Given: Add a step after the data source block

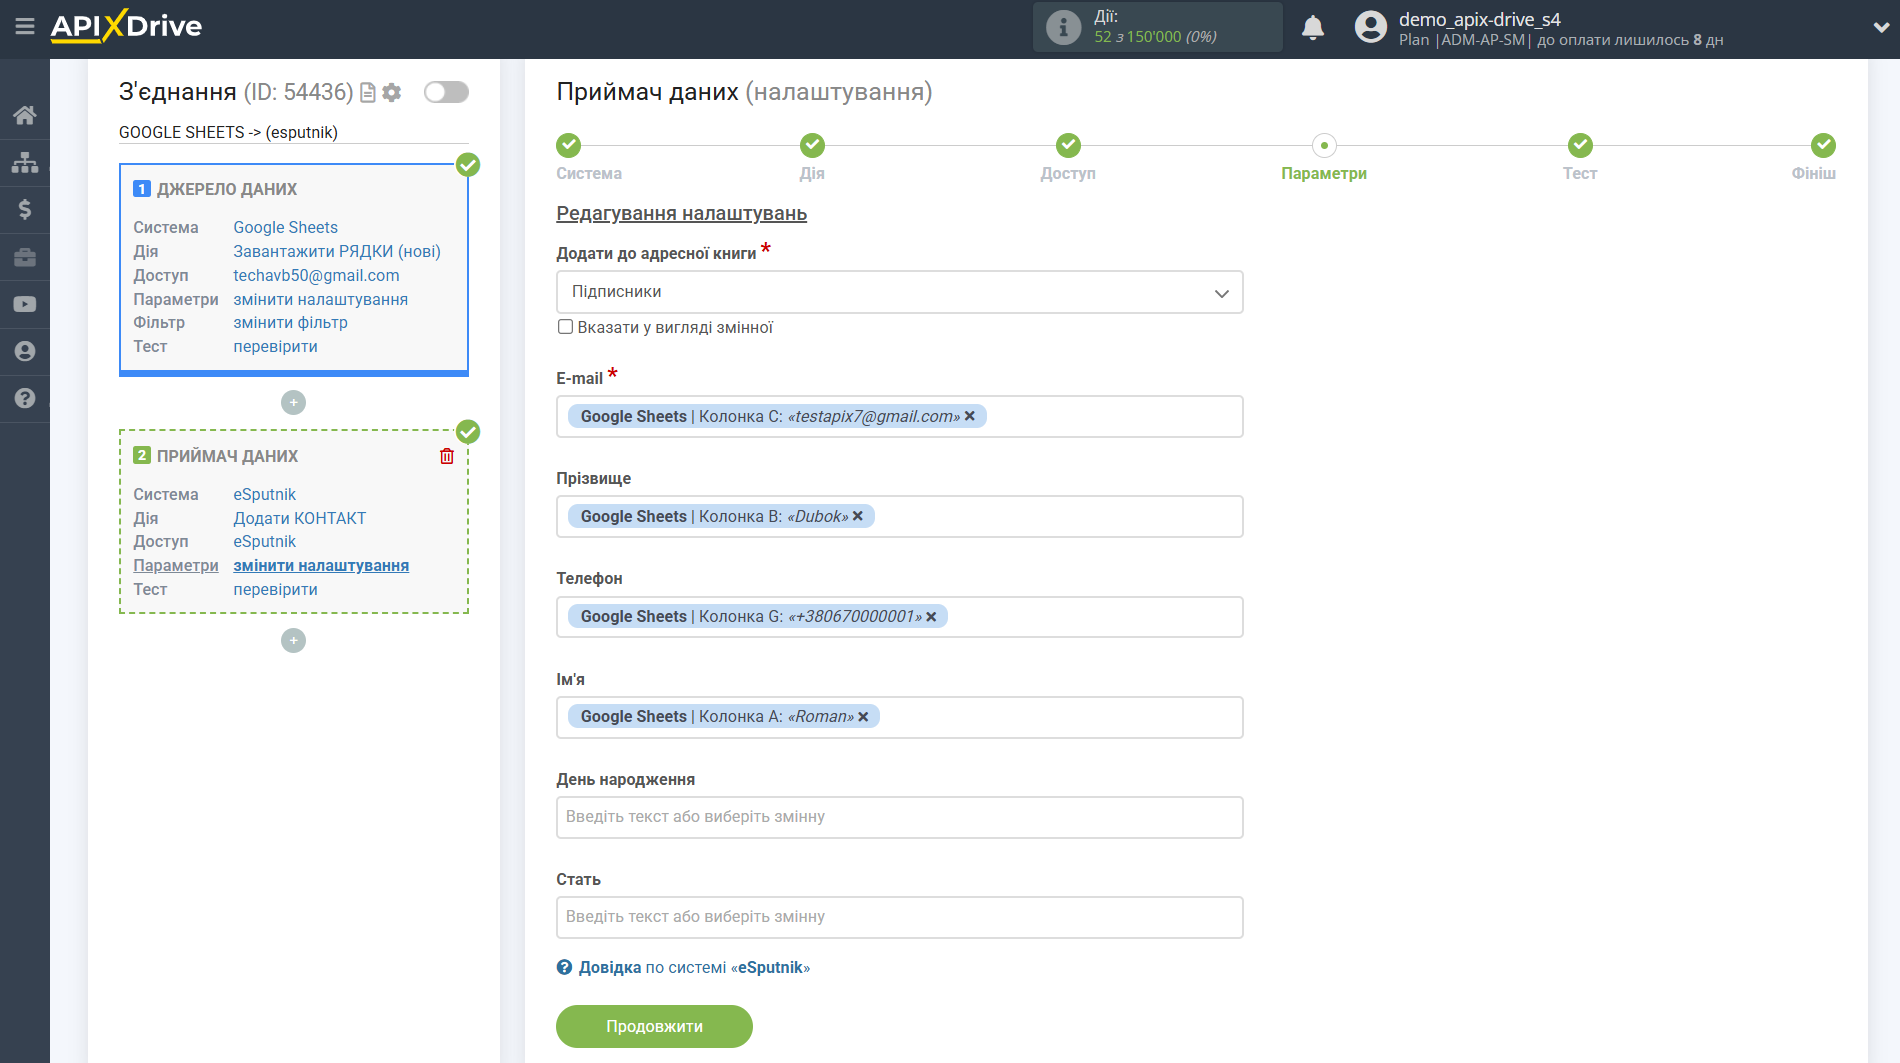Looking at the screenshot, I should 293,402.
